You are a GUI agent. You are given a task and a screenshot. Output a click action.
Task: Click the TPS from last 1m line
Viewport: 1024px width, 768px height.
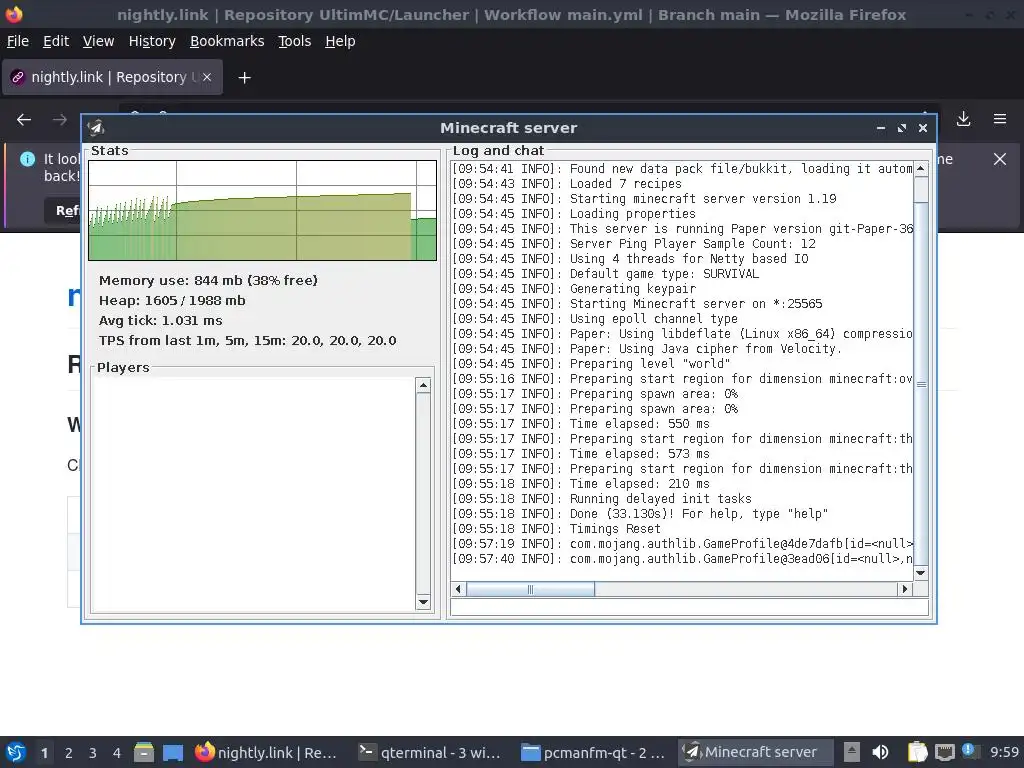click(248, 340)
